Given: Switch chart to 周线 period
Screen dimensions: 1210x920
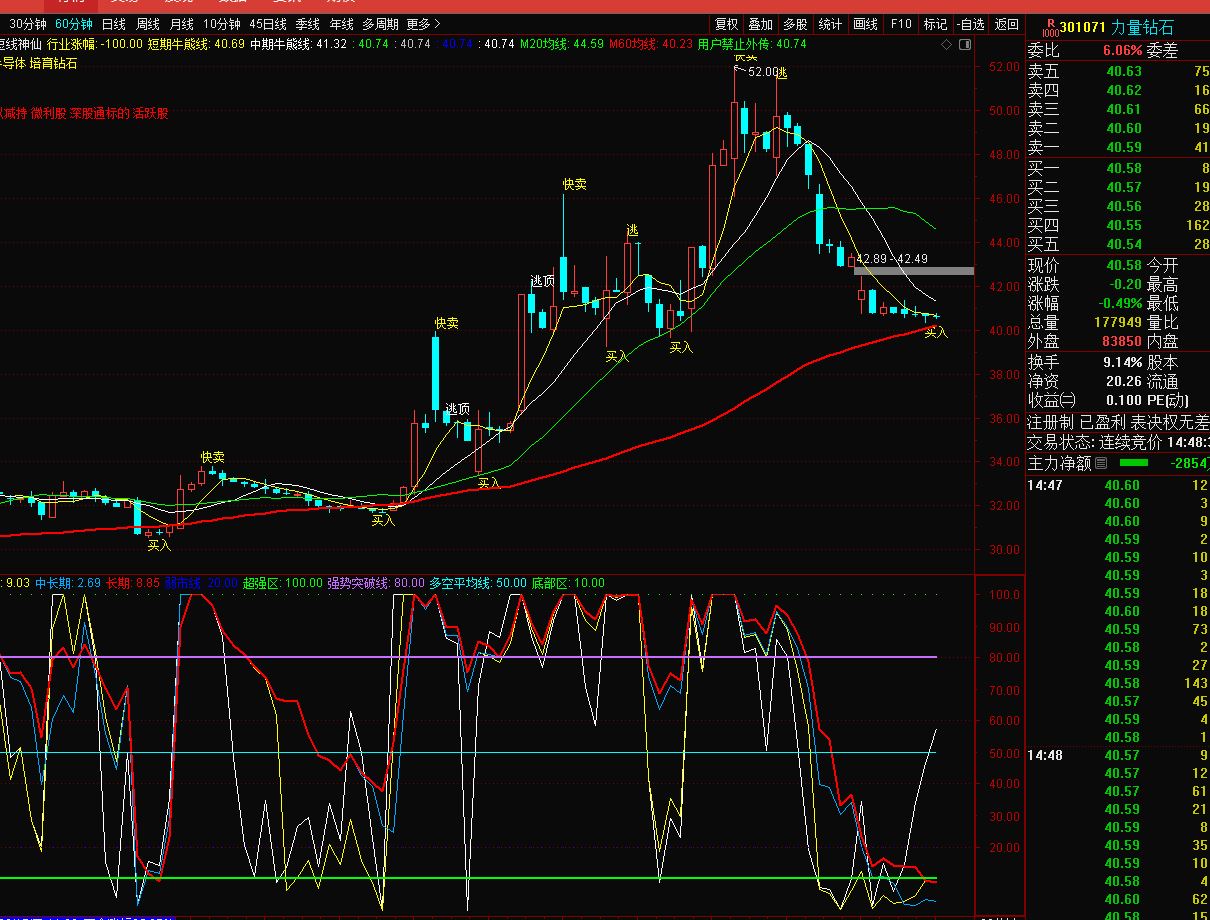Looking at the screenshot, I should click(148, 24).
